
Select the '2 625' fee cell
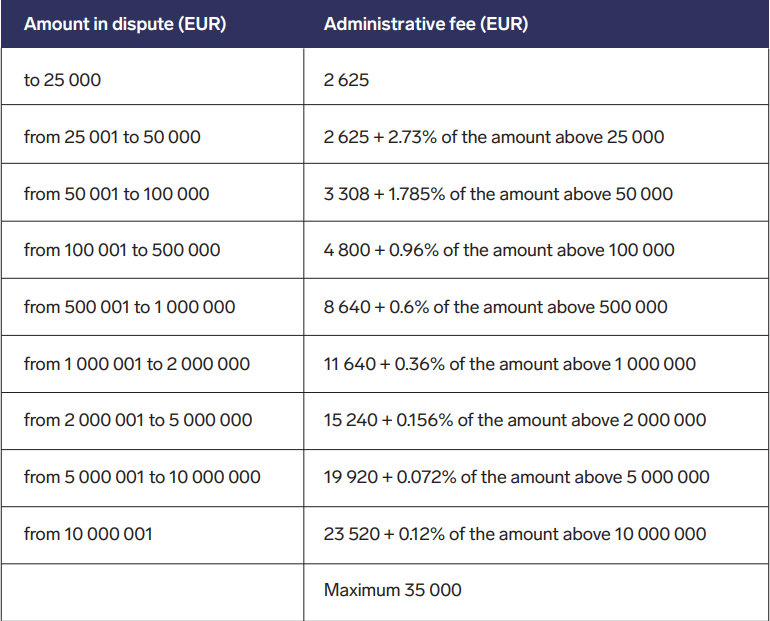coord(536,77)
